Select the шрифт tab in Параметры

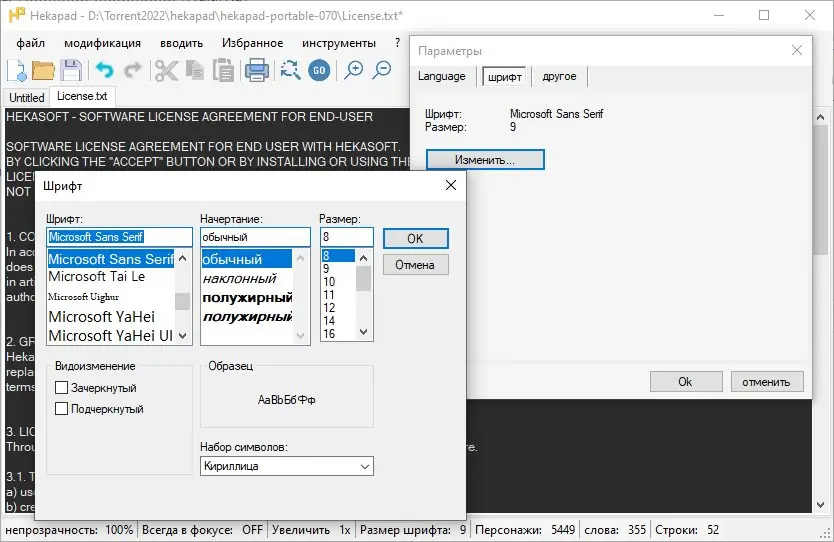point(504,77)
